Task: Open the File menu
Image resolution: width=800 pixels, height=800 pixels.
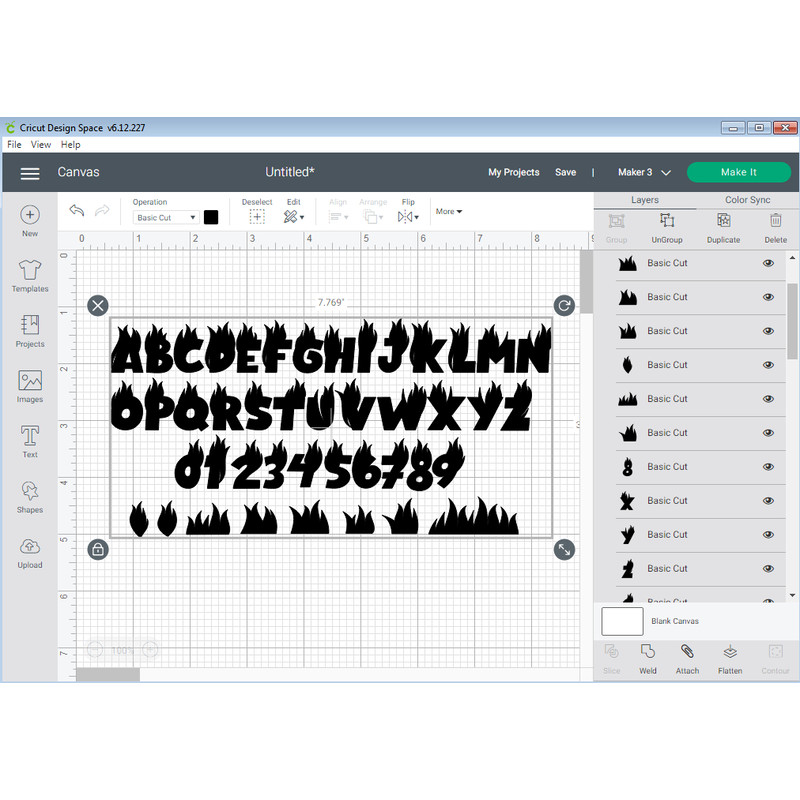Action: pyautogui.click(x=14, y=144)
